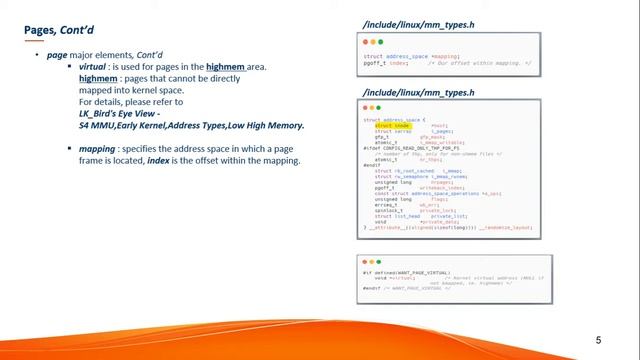The image size is (640, 360).
Task: Click underlined 'highmem' in the virtual bullet line
Action: tap(225, 67)
